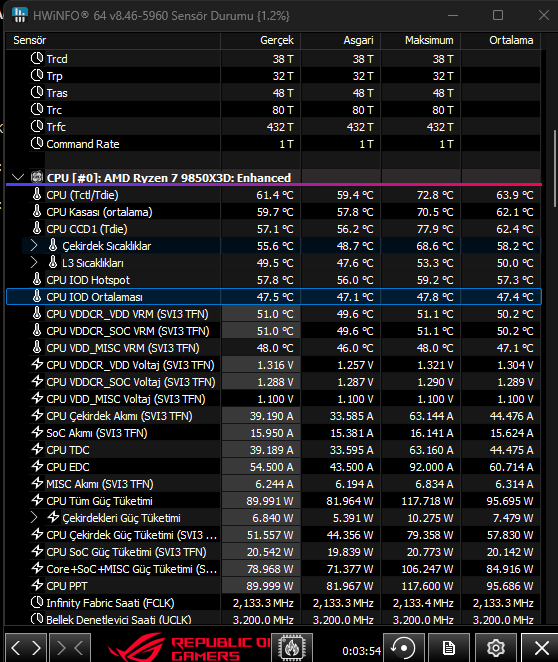Open sensor settings gear icon
Image resolution: width=558 pixels, height=662 pixels.
[496, 647]
